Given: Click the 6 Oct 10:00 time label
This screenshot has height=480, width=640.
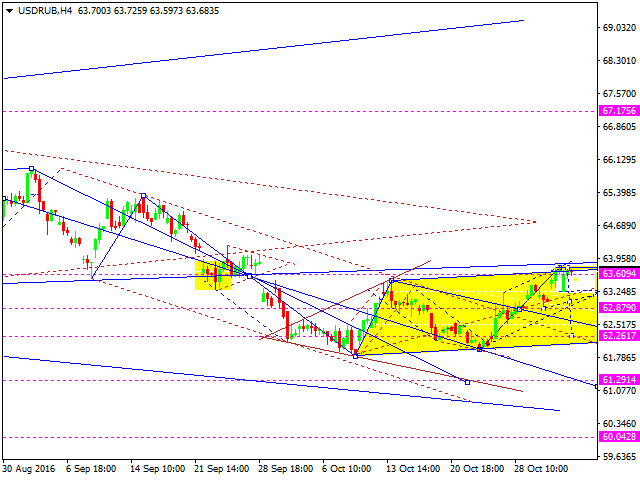Looking at the screenshot, I should click(347, 469).
